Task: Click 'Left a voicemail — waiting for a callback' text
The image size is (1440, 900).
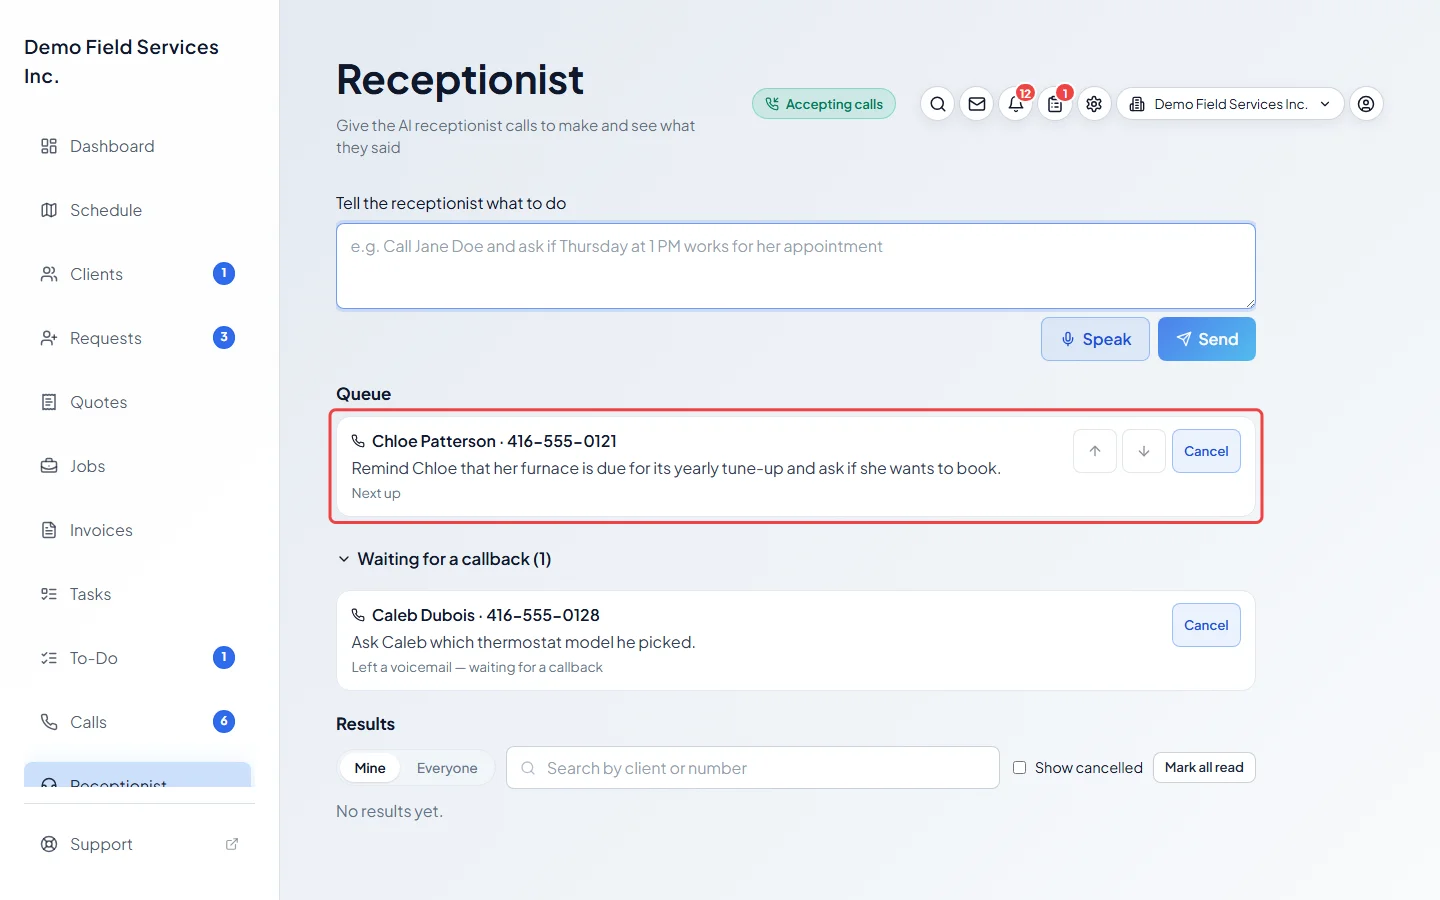Action: [x=477, y=667]
